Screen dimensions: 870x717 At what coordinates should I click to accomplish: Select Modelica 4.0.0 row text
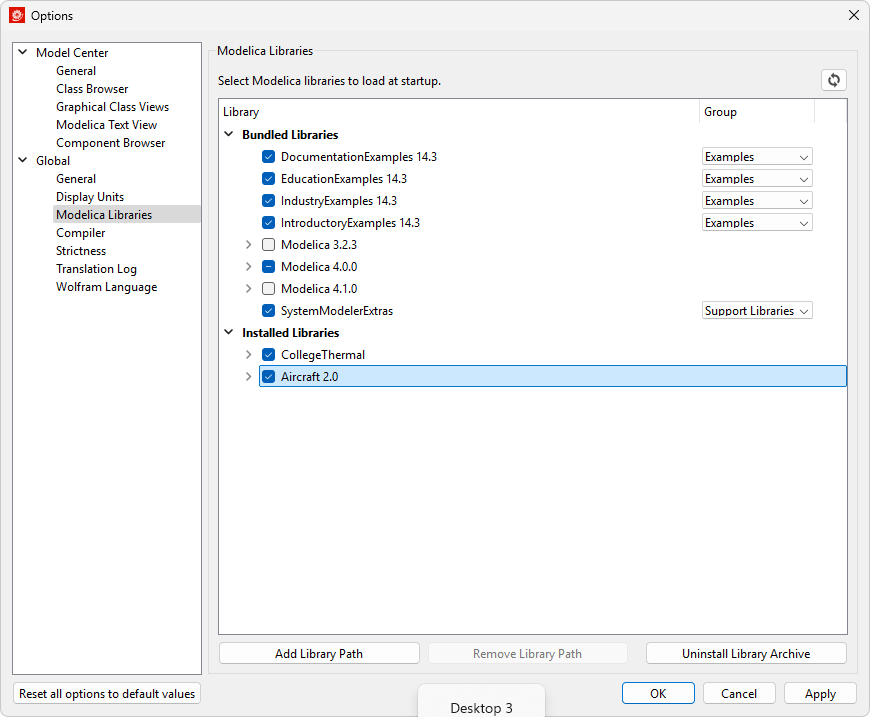(319, 266)
